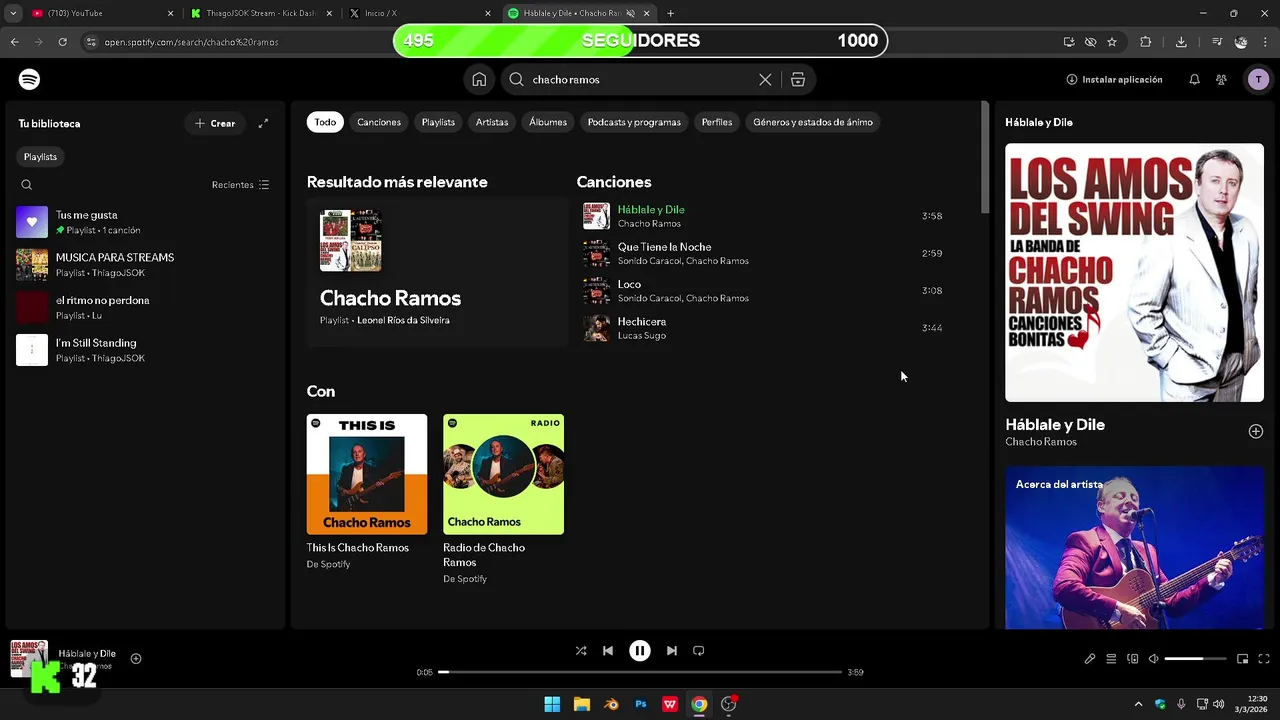The height and width of the screenshot is (720, 1280).
Task: Open friends activity icon in header
Action: click(x=1221, y=79)
